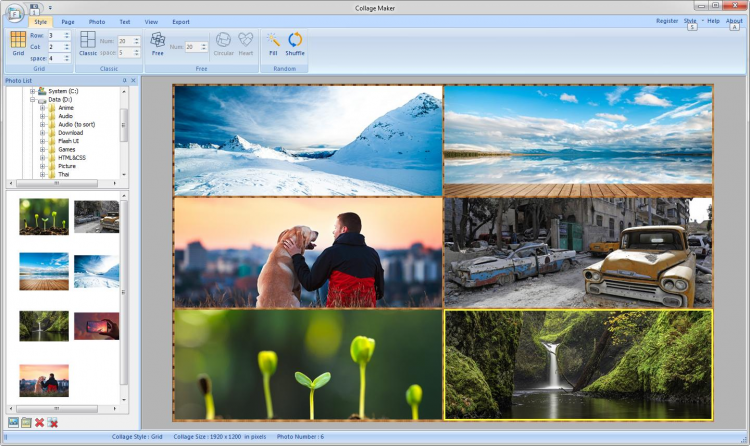This screenshot has height=446, width=750.
Task: Click inside the Row number input field
Action: (x=54, y=35)
